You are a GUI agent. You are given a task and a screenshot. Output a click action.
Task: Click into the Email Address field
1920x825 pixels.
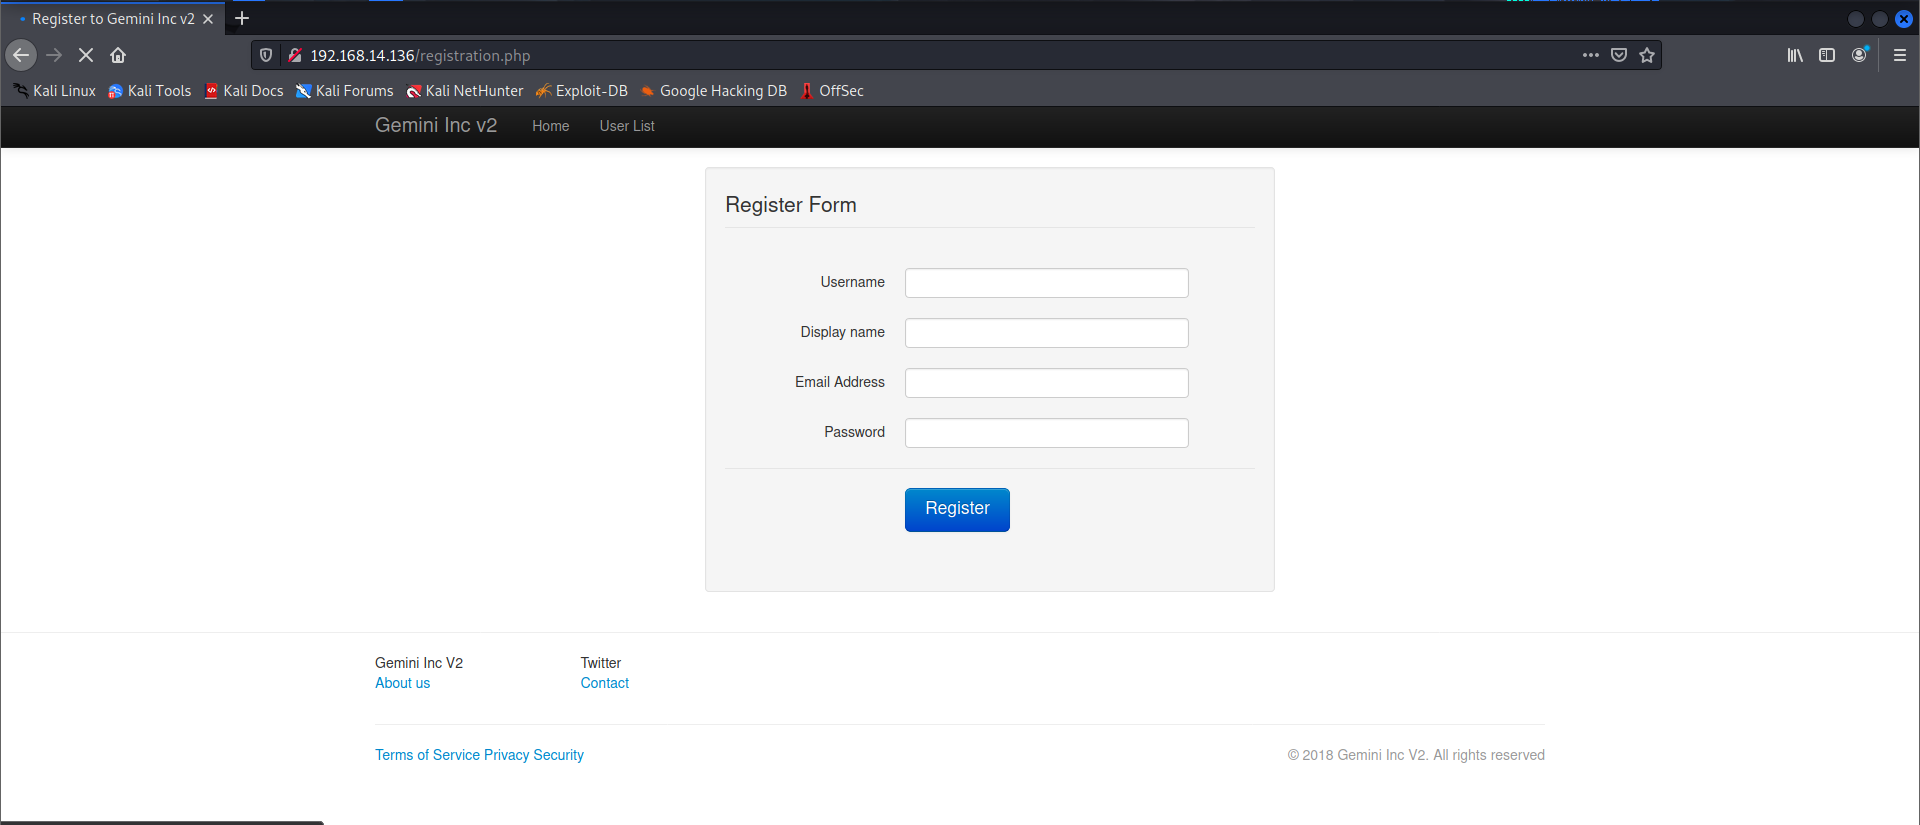coord(1046,383)
